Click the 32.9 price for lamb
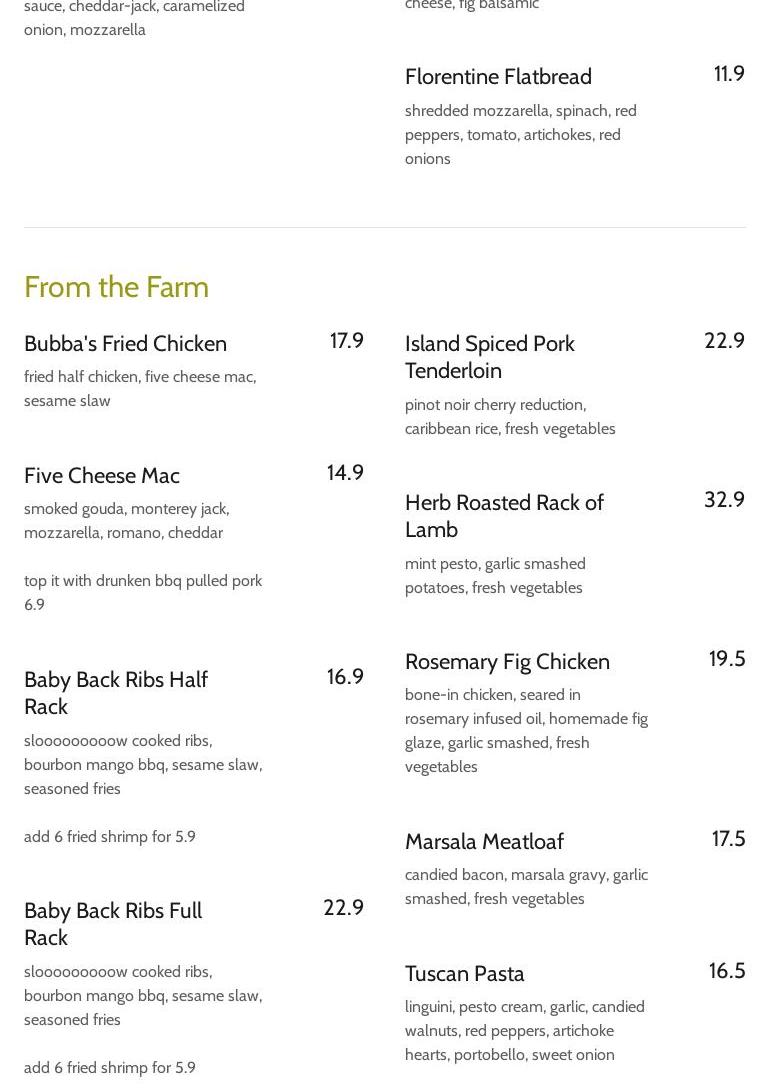770x1090 pixels. (x=724, y=500)
